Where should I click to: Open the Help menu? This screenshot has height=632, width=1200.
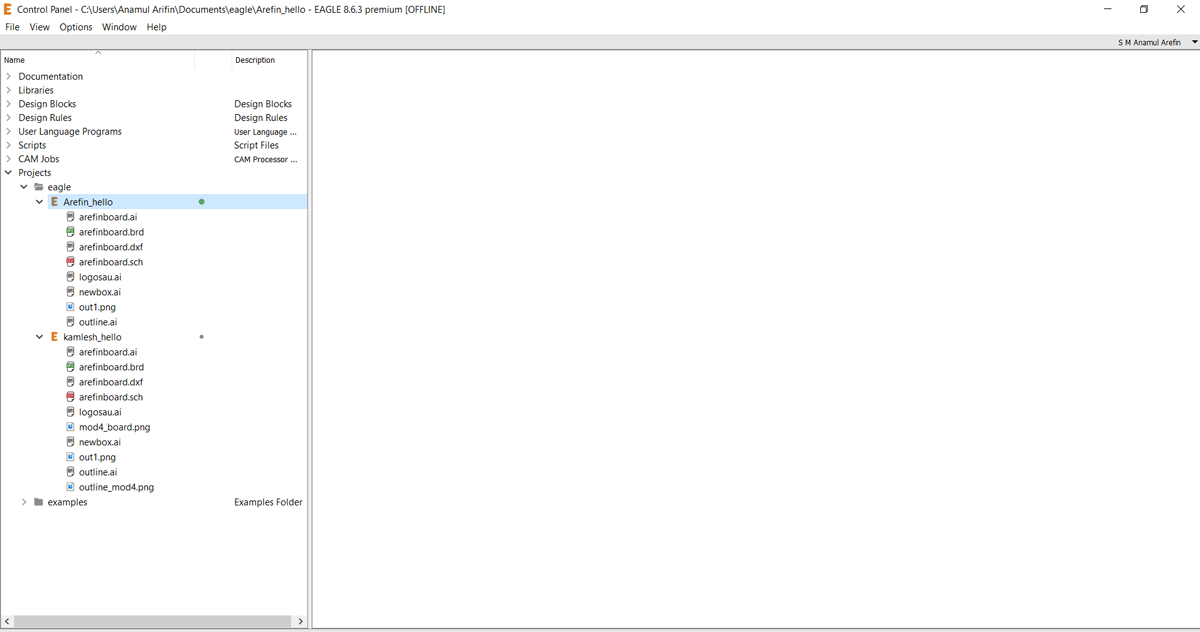[x=157, y=27]
